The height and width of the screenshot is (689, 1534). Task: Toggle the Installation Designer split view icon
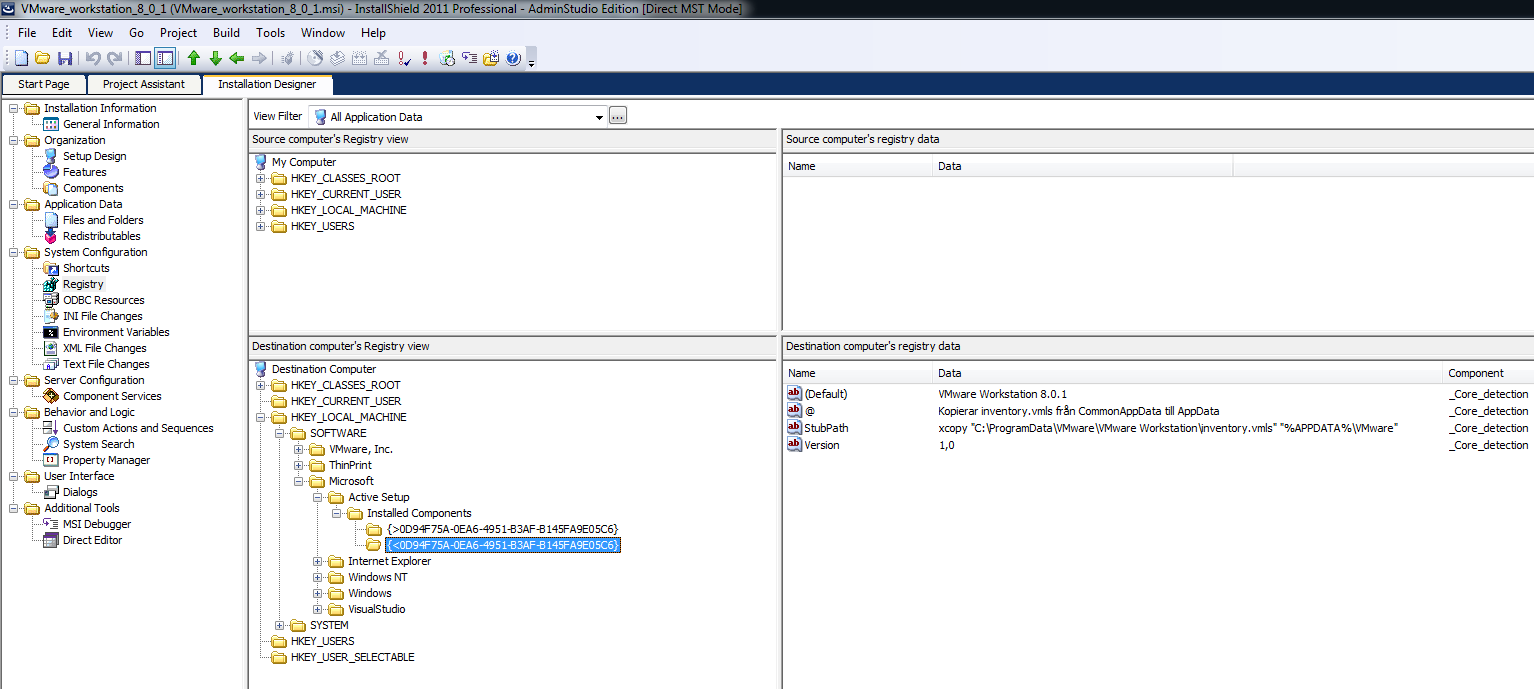(166, 58)
